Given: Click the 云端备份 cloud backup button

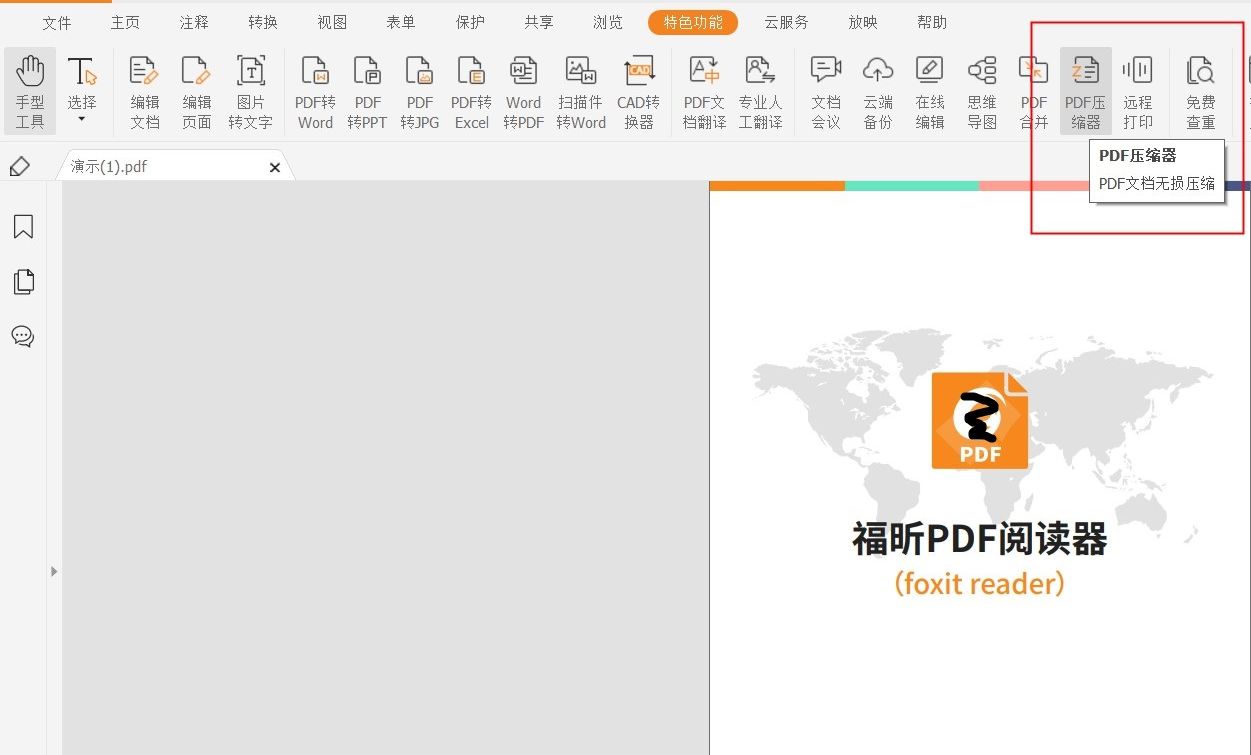Looking at the screenshot, I should point(877,90).
